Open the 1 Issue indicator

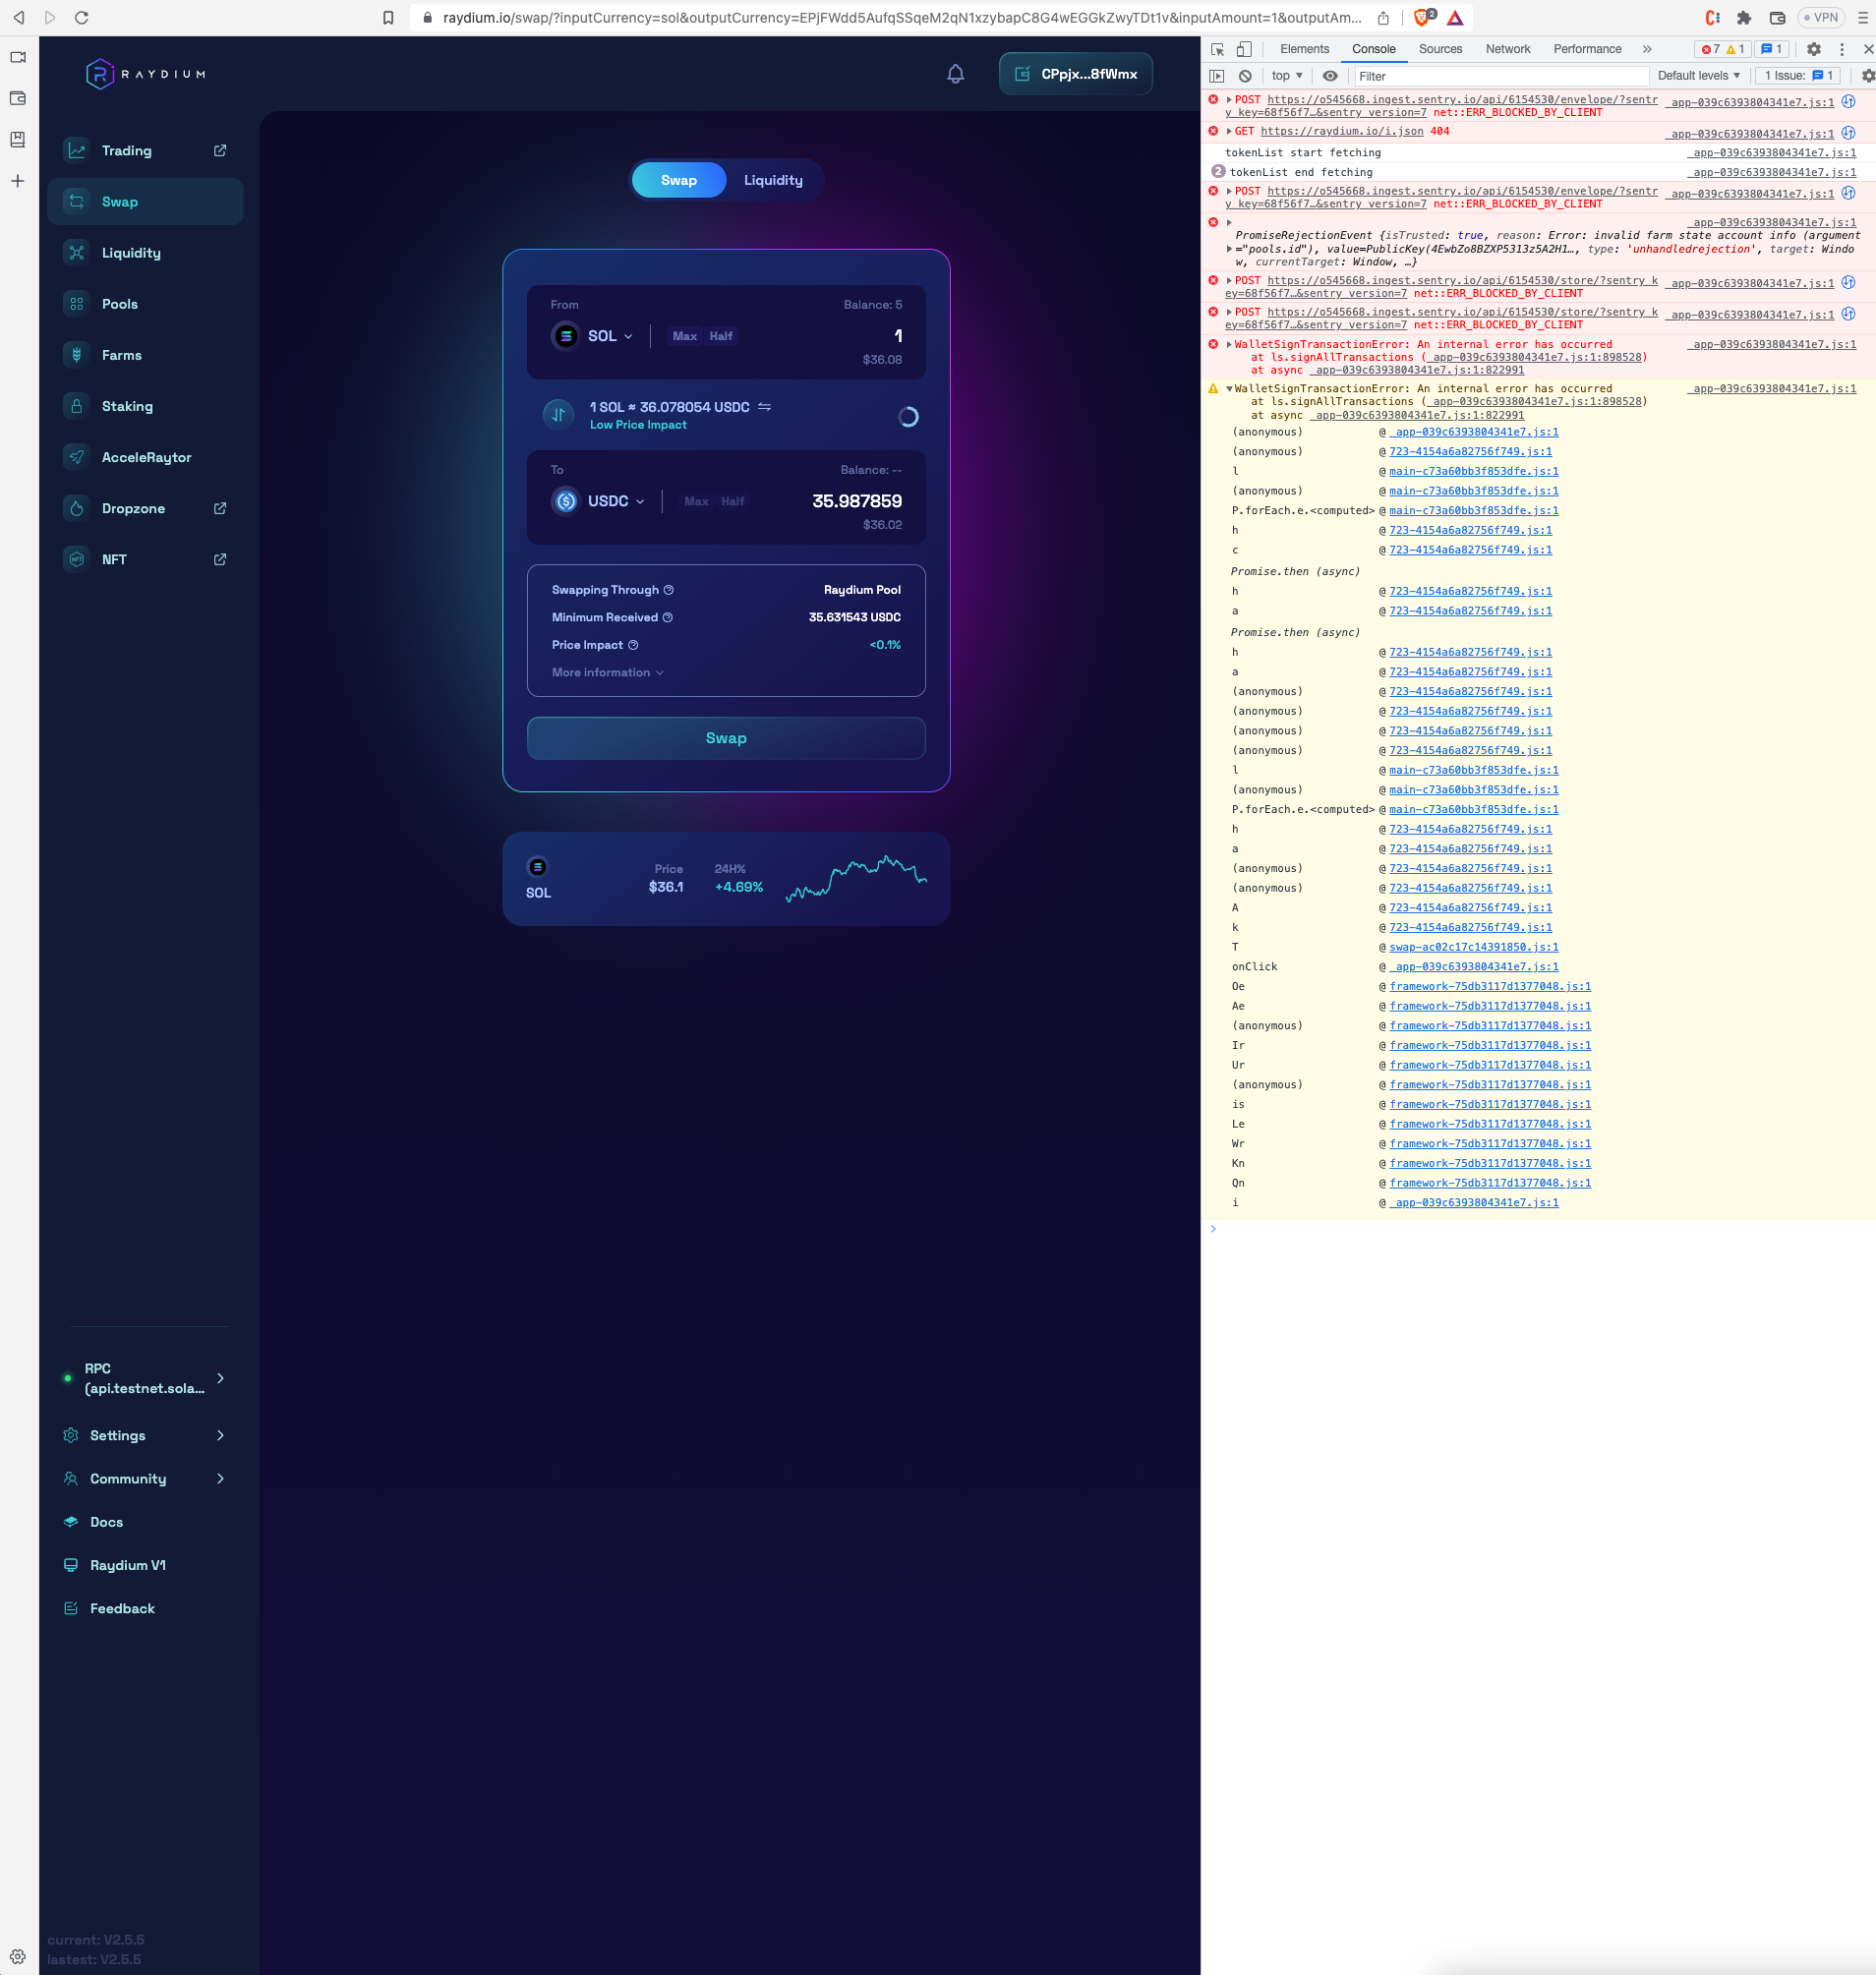(1798, 76)
